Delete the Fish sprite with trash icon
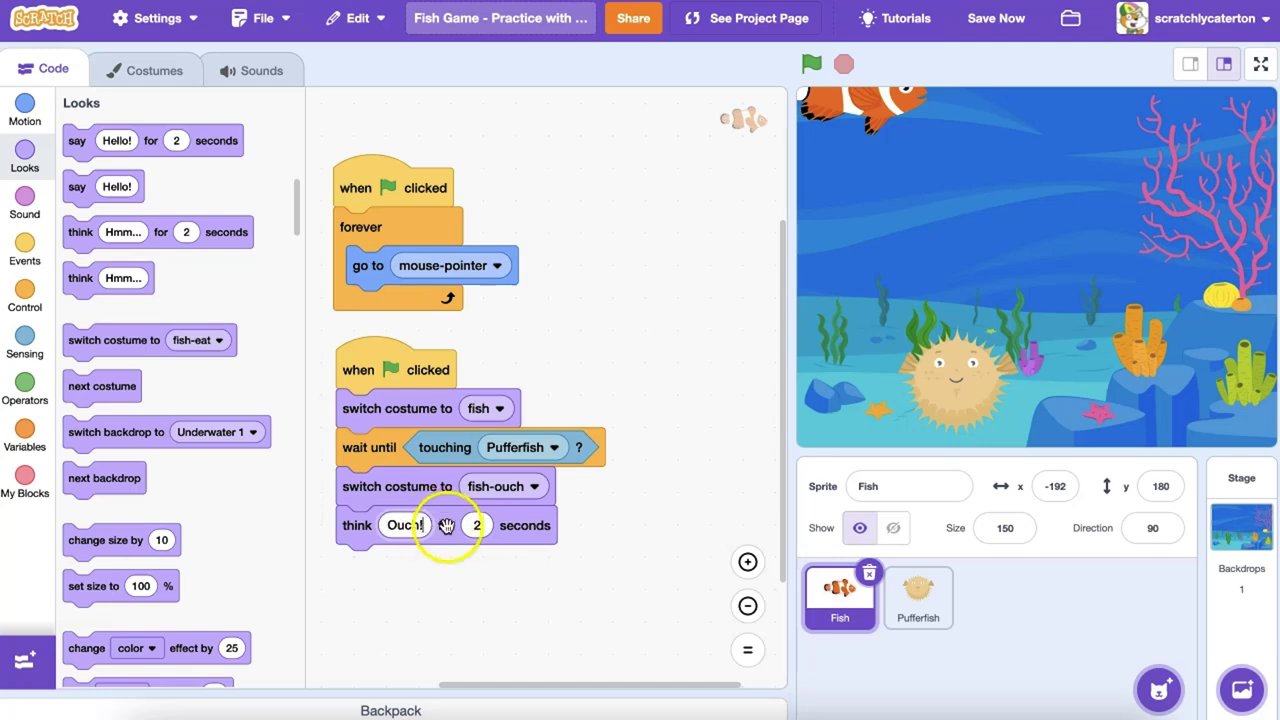Viewport: 1280px width, 720px height. tap(869, 573)
